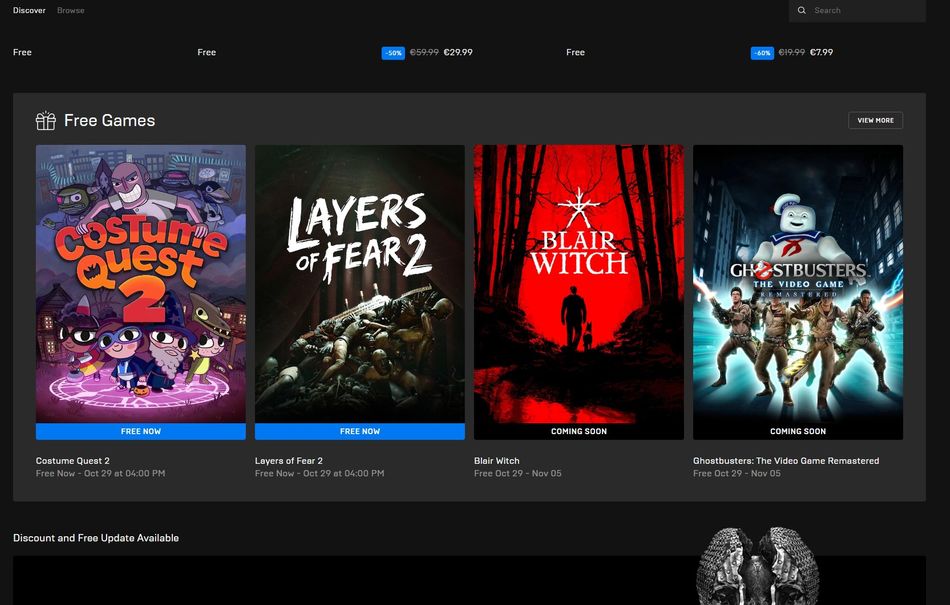The width and height of the screenshot is (950, 605).
Task: Open Ghostbusters: The Video Game Remastered title
Action: pyautogui.click(x=786, y=461)
